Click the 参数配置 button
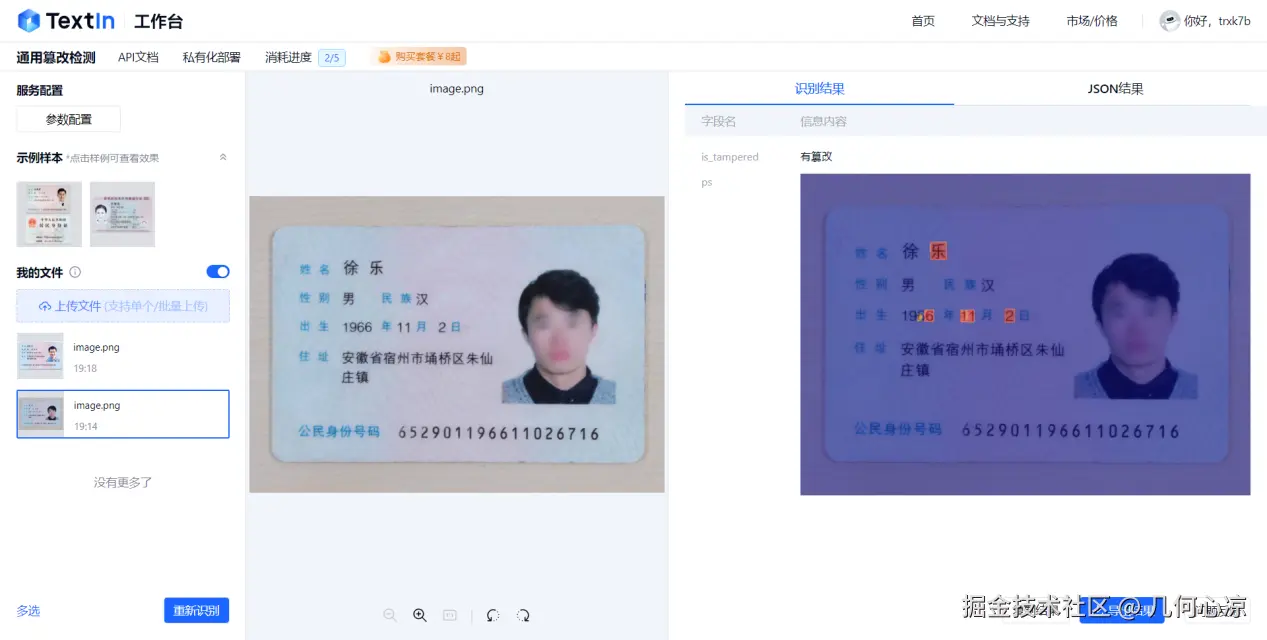This screenshot has width=1267, height=640. pos(68,118)
